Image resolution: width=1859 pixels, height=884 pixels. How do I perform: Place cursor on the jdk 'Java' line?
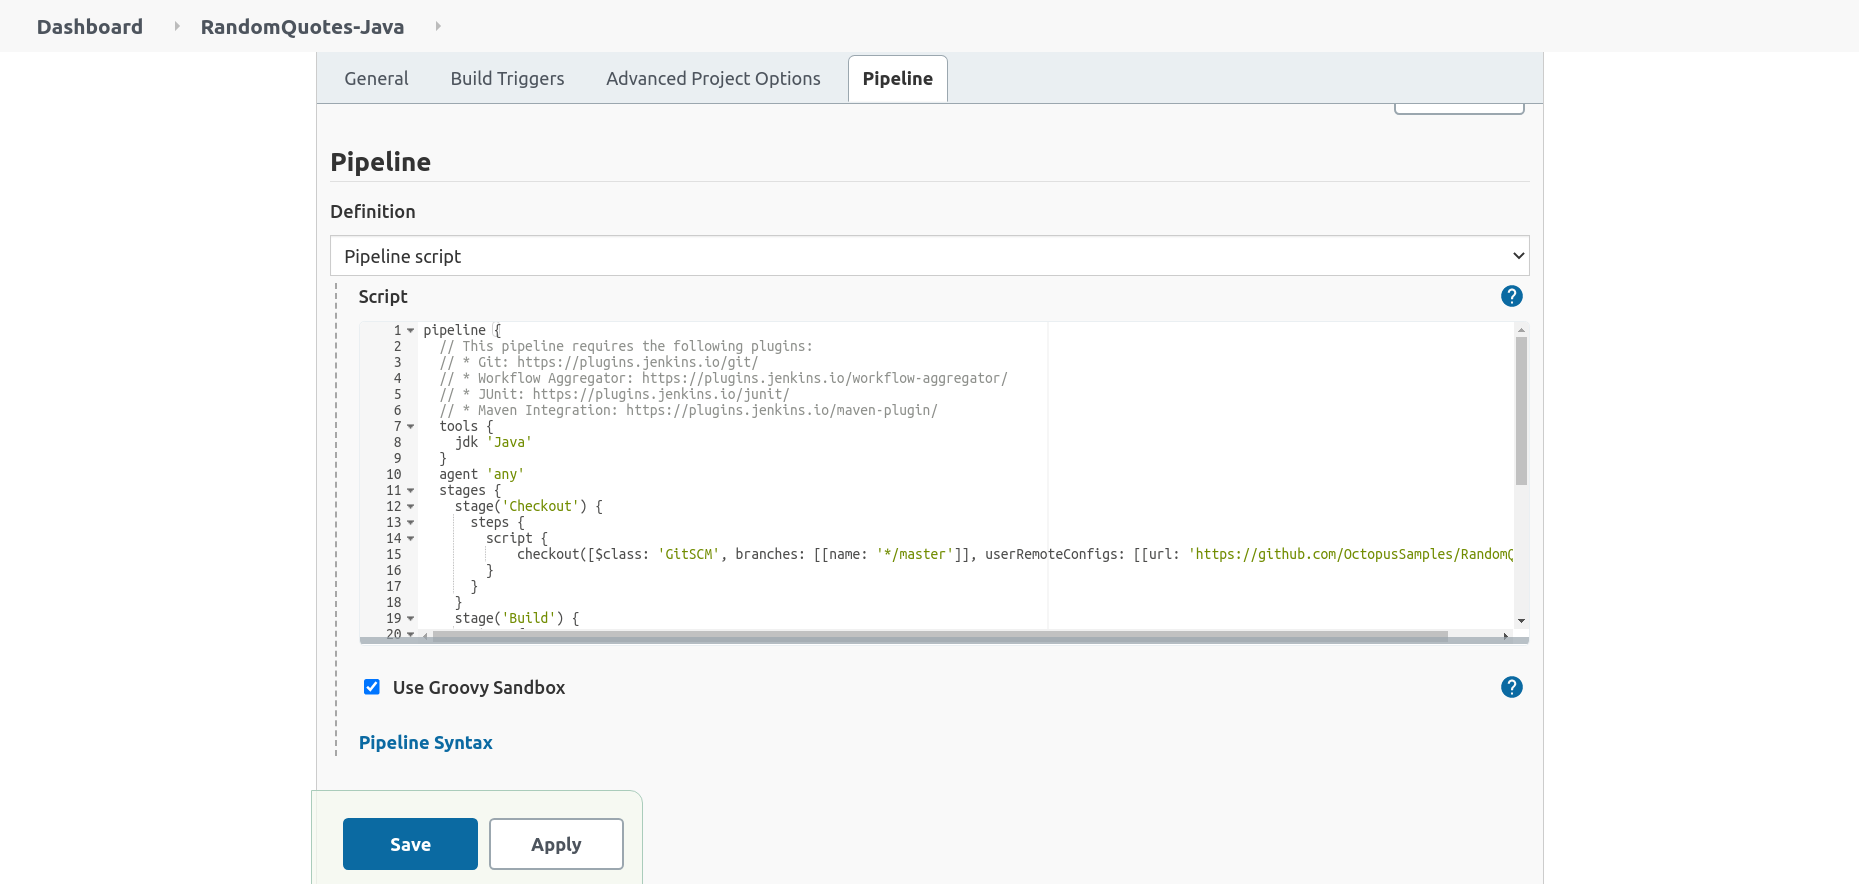tap(493, 442)
